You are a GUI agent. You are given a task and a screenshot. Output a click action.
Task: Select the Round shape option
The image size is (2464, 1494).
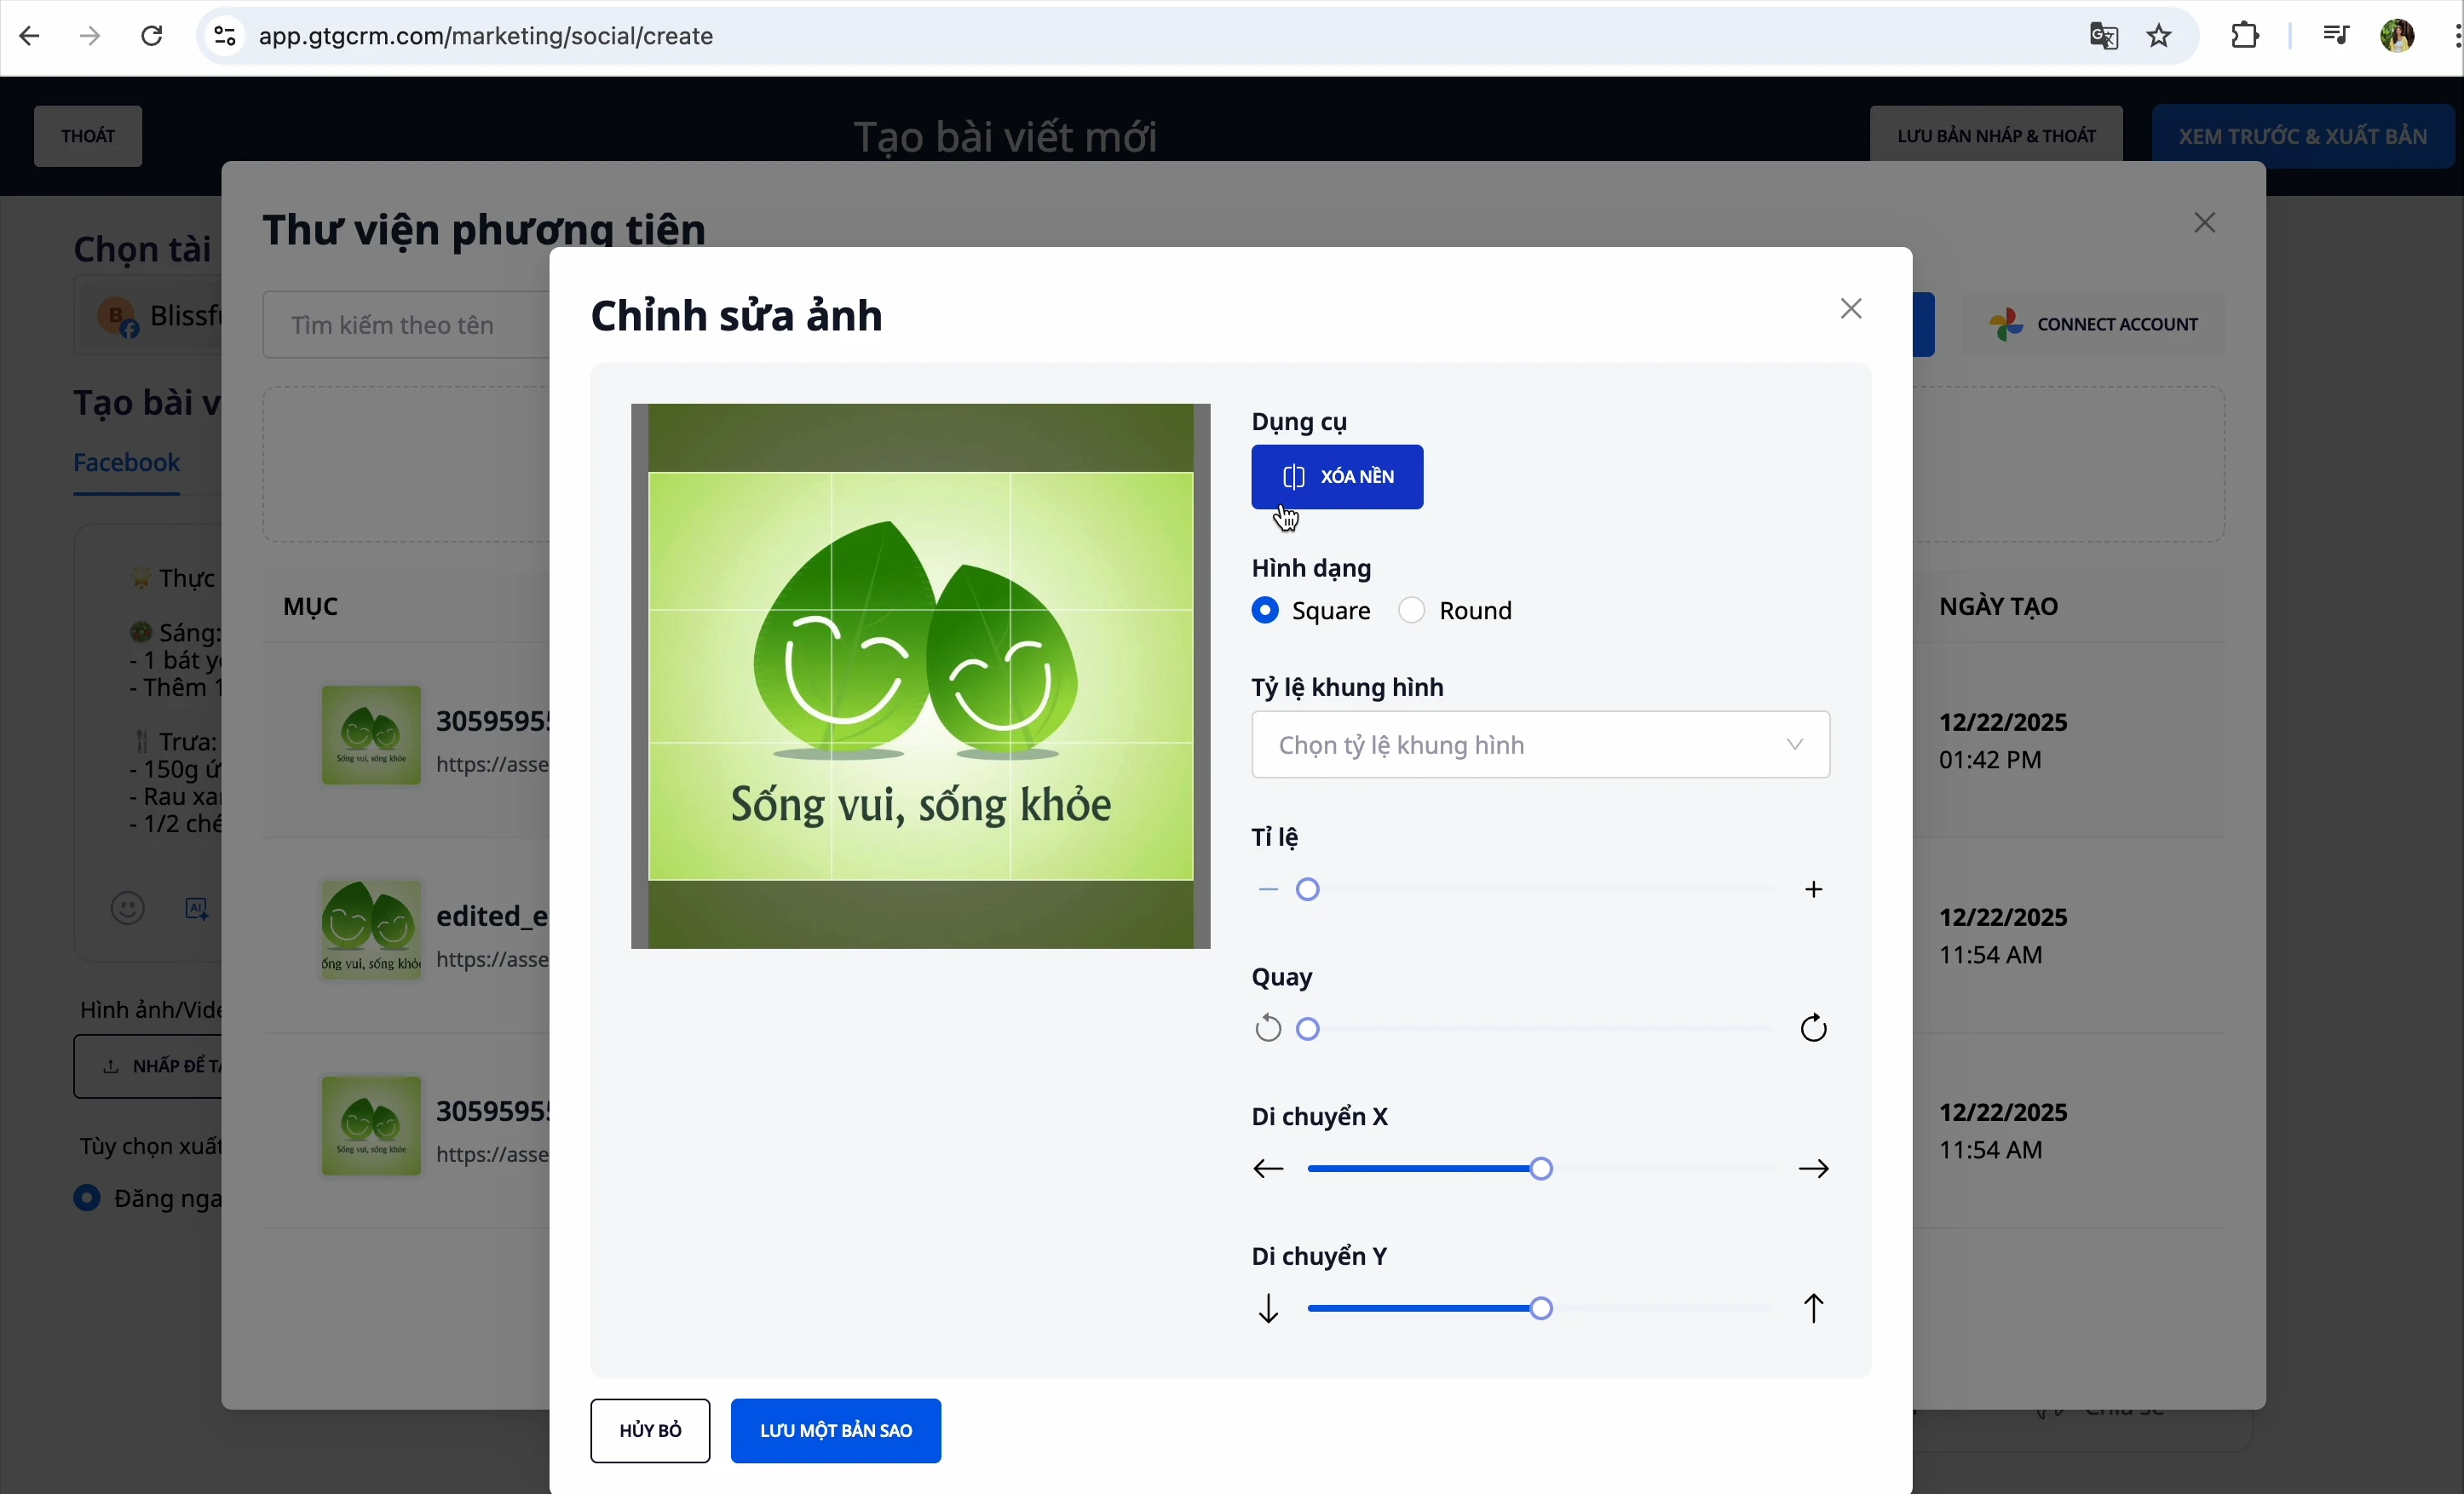click(1412, 611)
